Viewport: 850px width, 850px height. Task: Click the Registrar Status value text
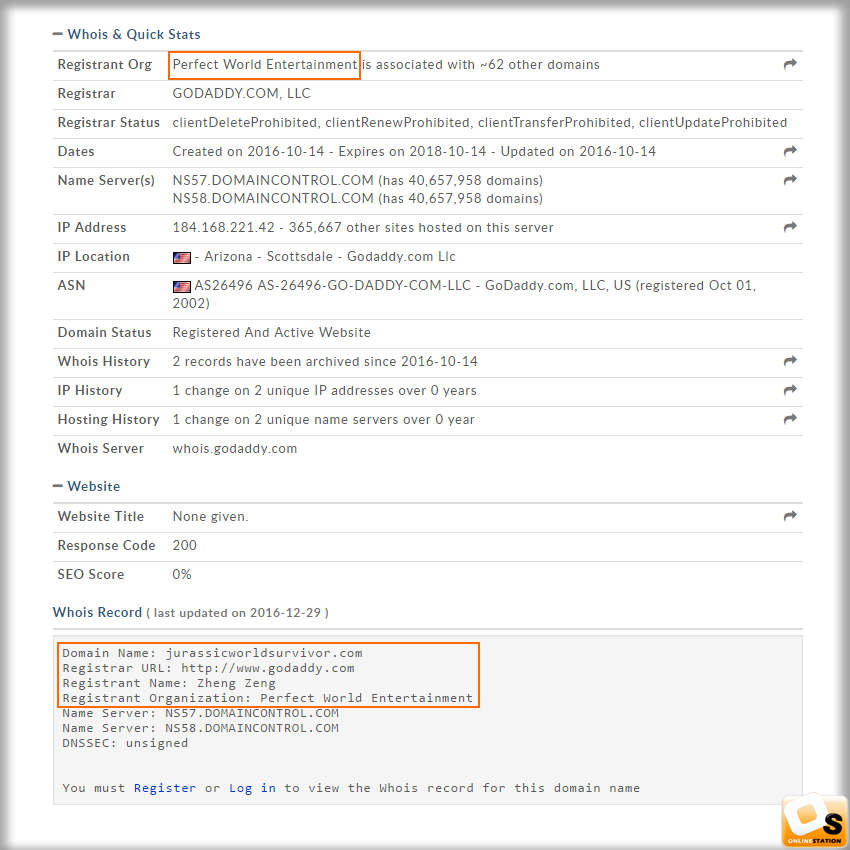[x=480, y=123]
